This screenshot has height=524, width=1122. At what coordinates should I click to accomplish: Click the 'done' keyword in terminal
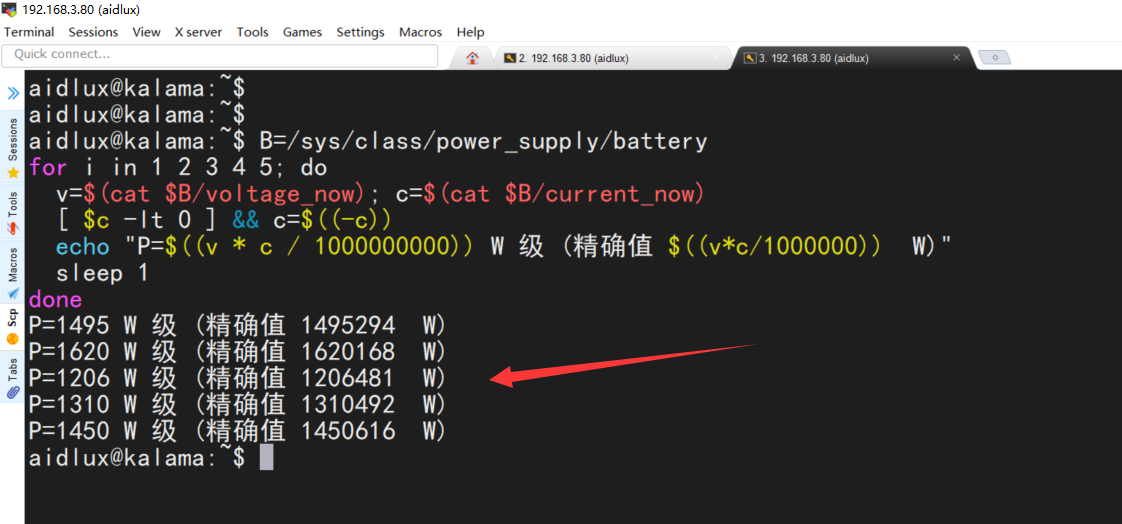click(55, 299)
